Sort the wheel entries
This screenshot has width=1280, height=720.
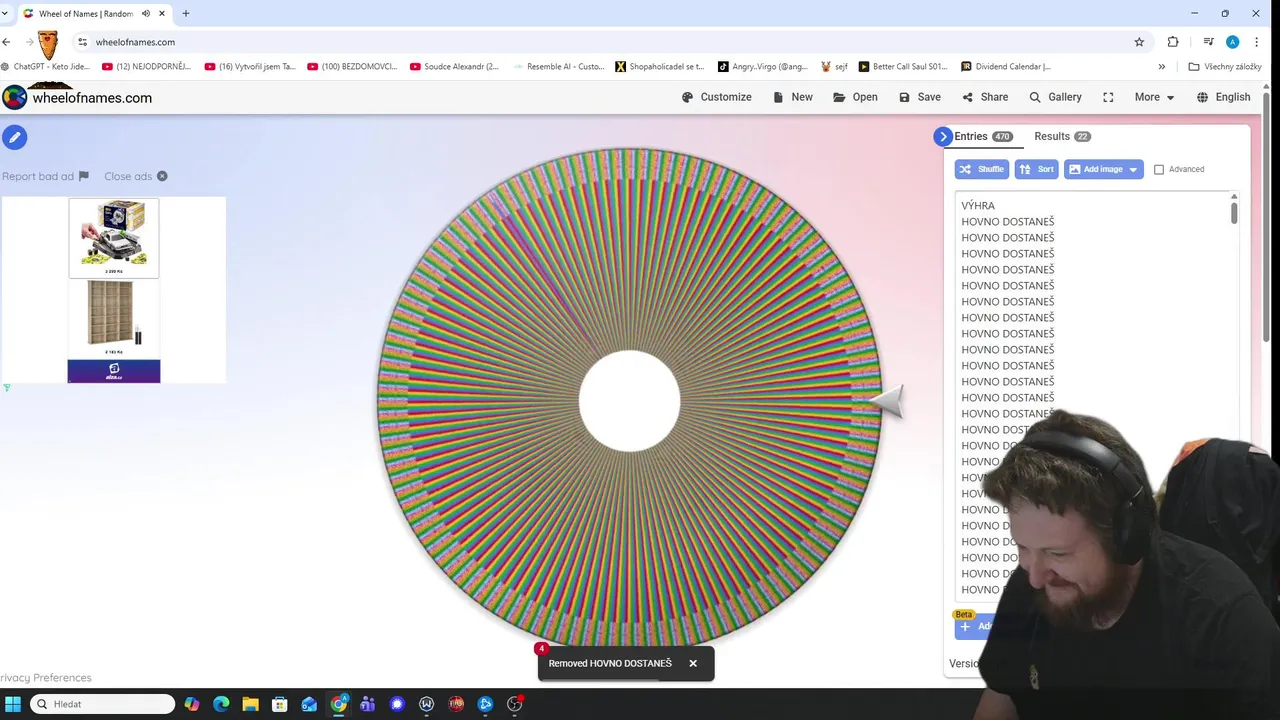(1036, 169)
